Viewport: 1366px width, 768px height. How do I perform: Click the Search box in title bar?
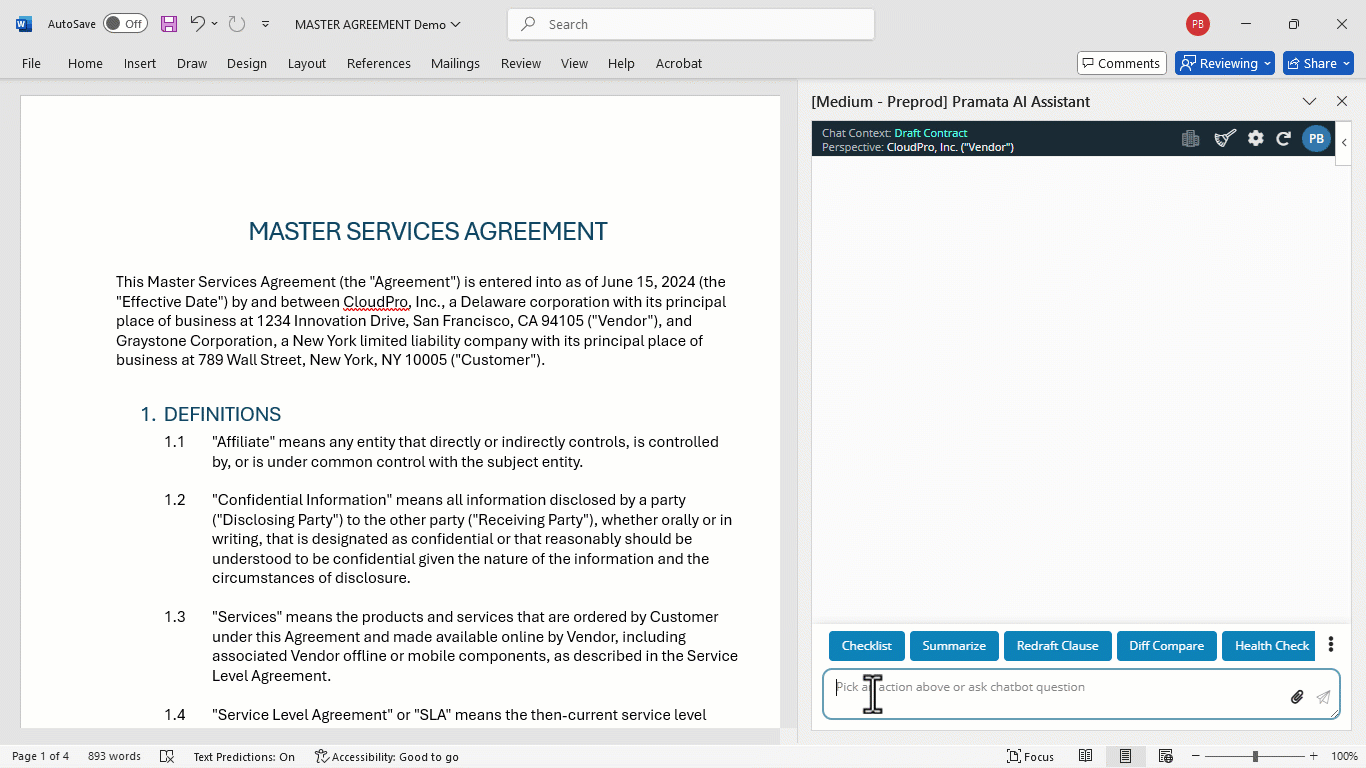691,24
